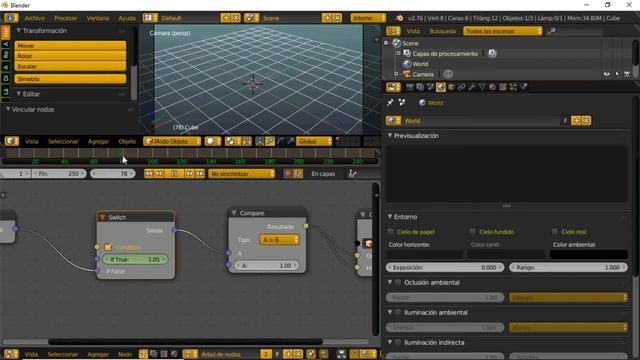
Task: Open the Constraints properties tab
Action: point(461,87)
